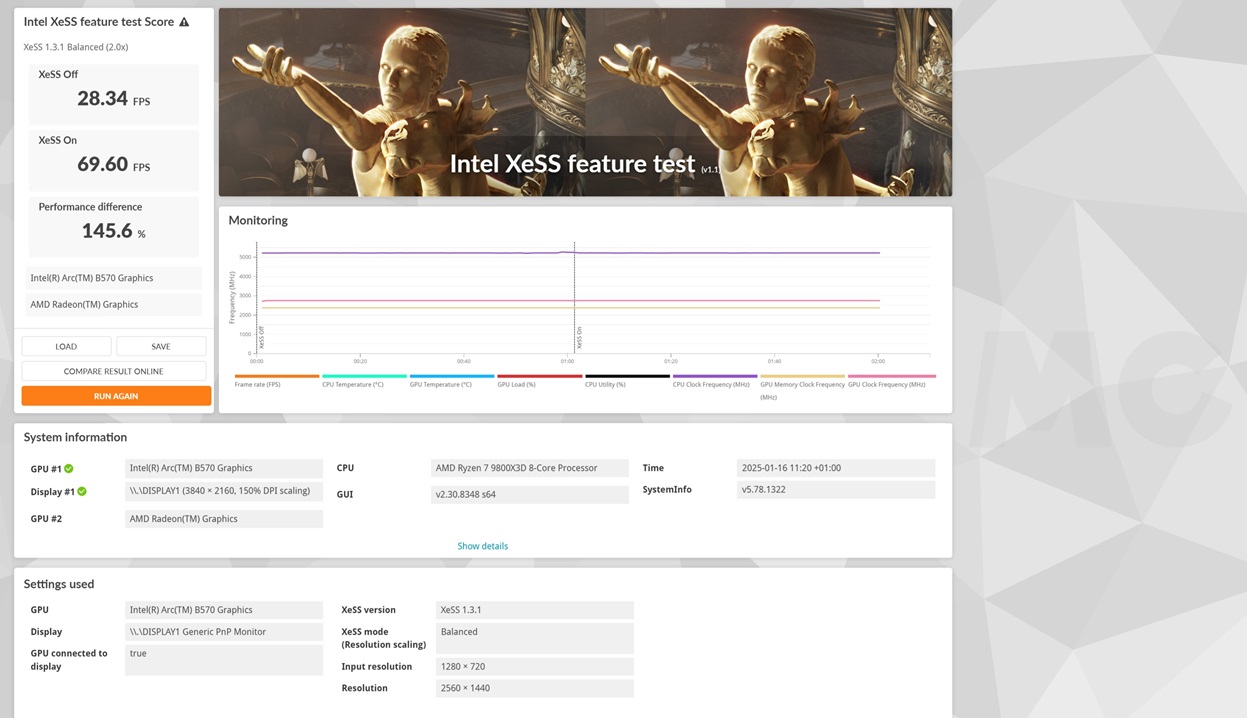Click the black CPU Utility (%) legend swatch
The height and width of the screenshot is (718, 1247).
(627, 377)
